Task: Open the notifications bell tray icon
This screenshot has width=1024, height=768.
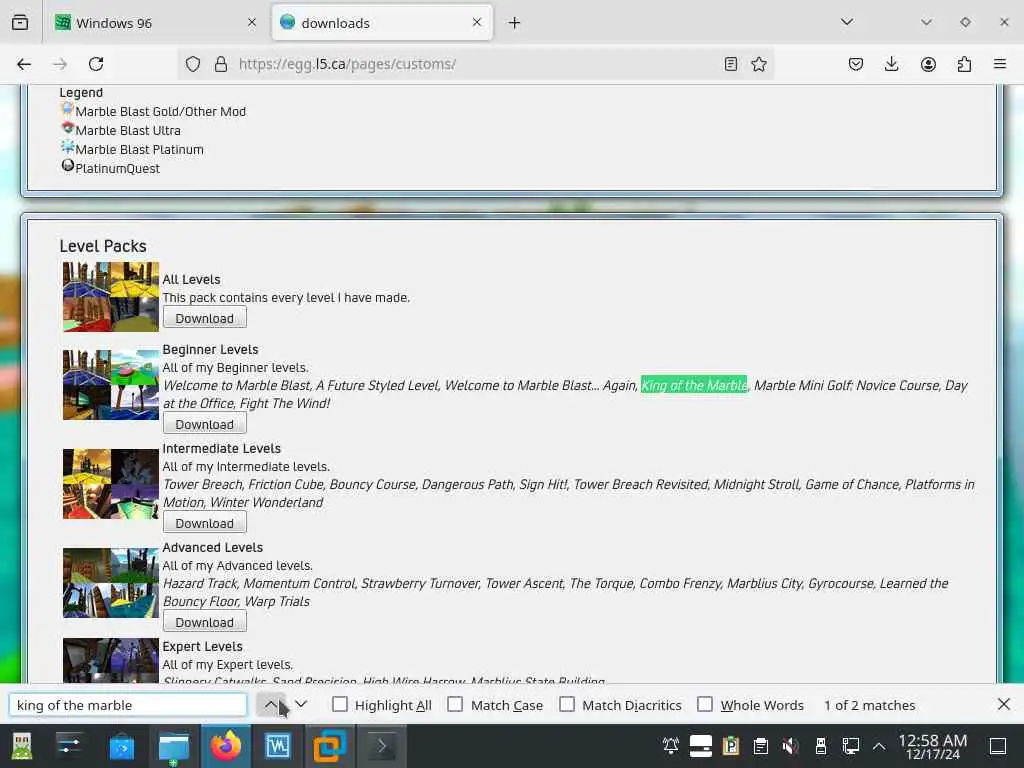Action: [671, 746]
